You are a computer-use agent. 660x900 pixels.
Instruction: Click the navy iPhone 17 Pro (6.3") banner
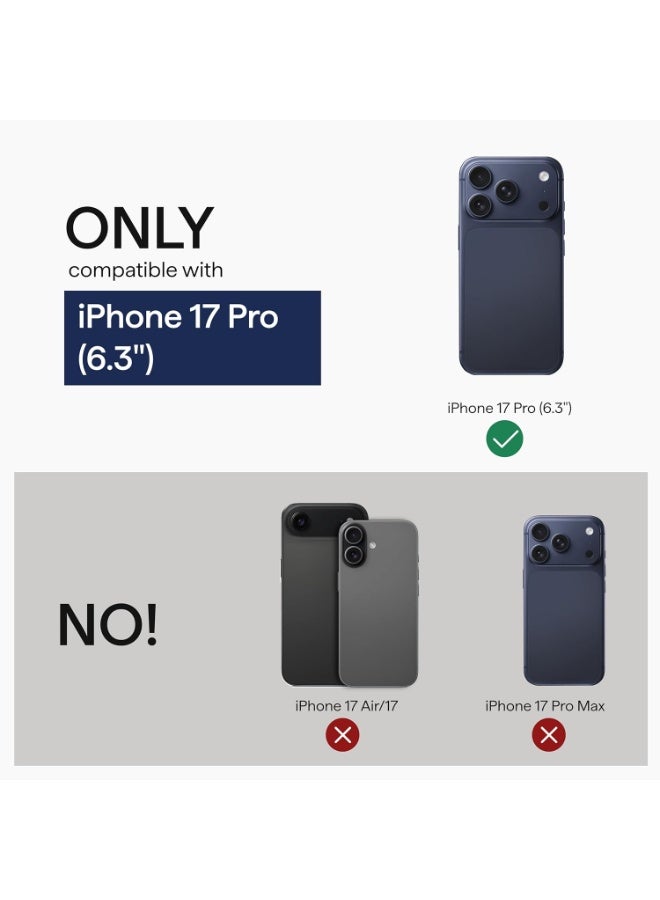pyautogui.click(x=192, y=338)
